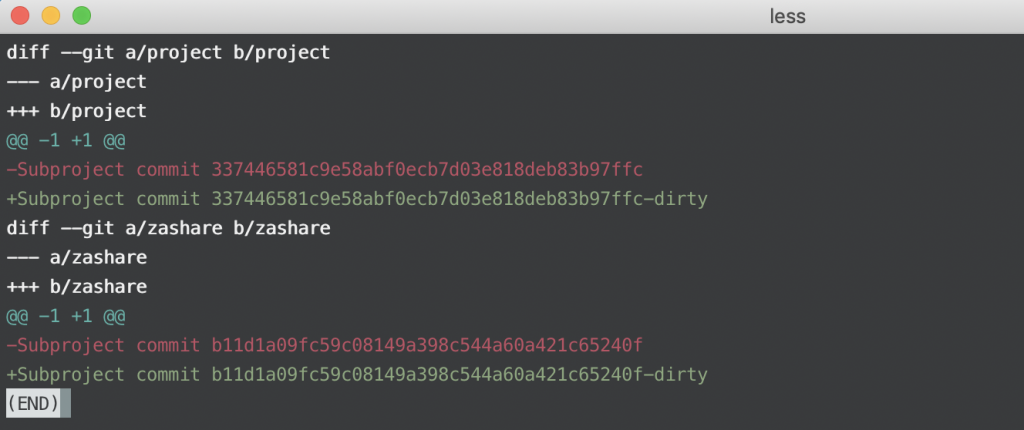The width and height of the screenshot is (1024, 430).
Task: Click the '(END)' pager prompt
Action: (33, 404)
